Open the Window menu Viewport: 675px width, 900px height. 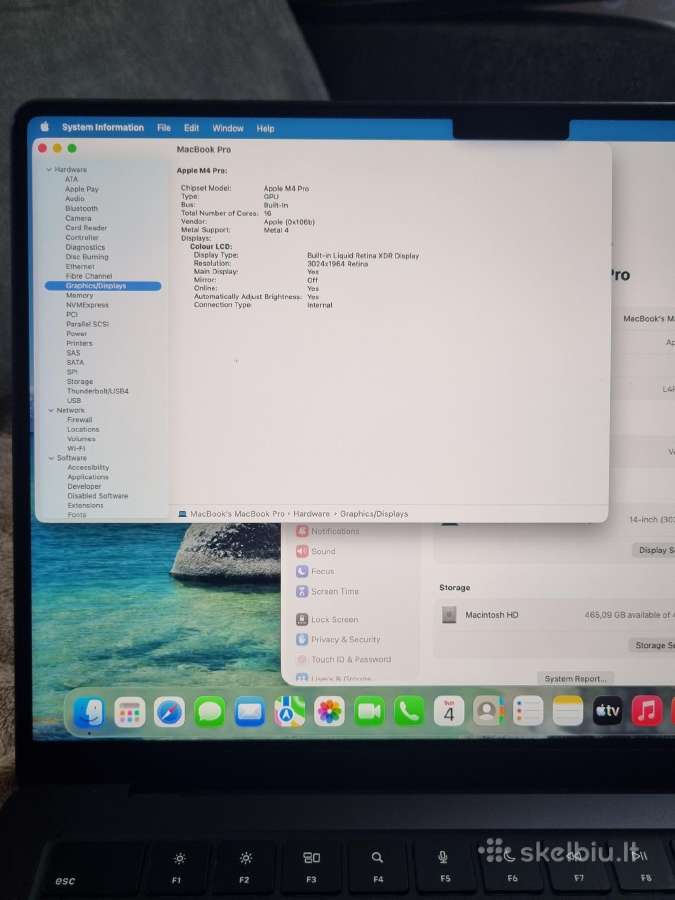point(228,129)
